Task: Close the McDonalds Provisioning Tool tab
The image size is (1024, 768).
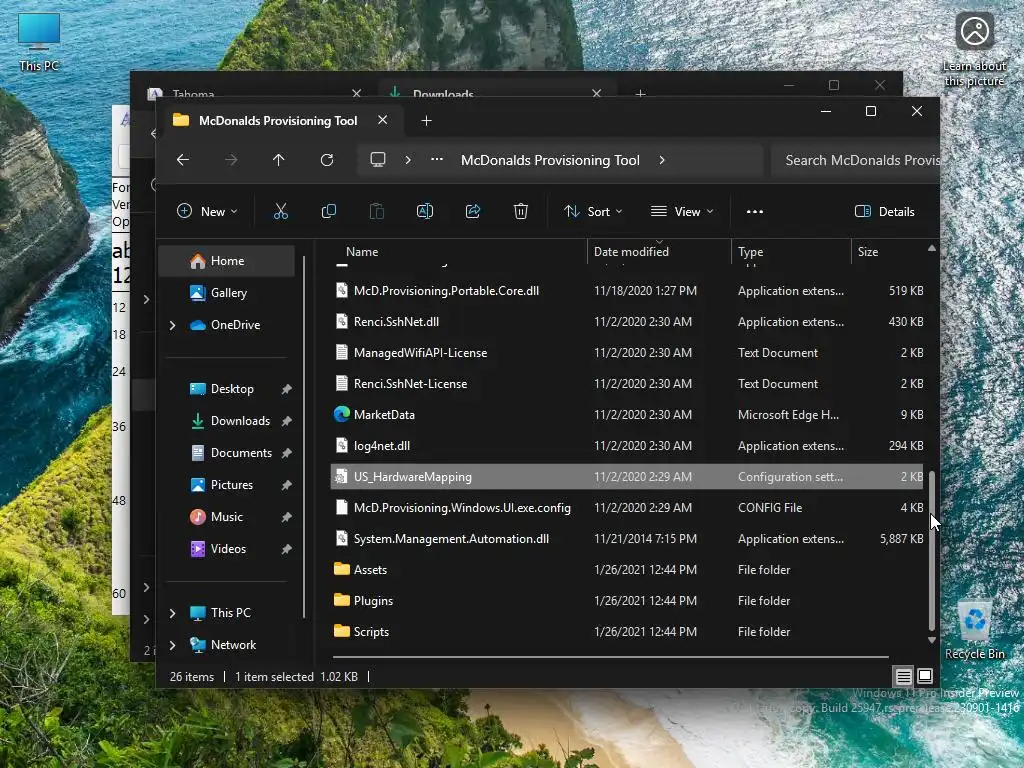Action: click(x=383, y=120)
